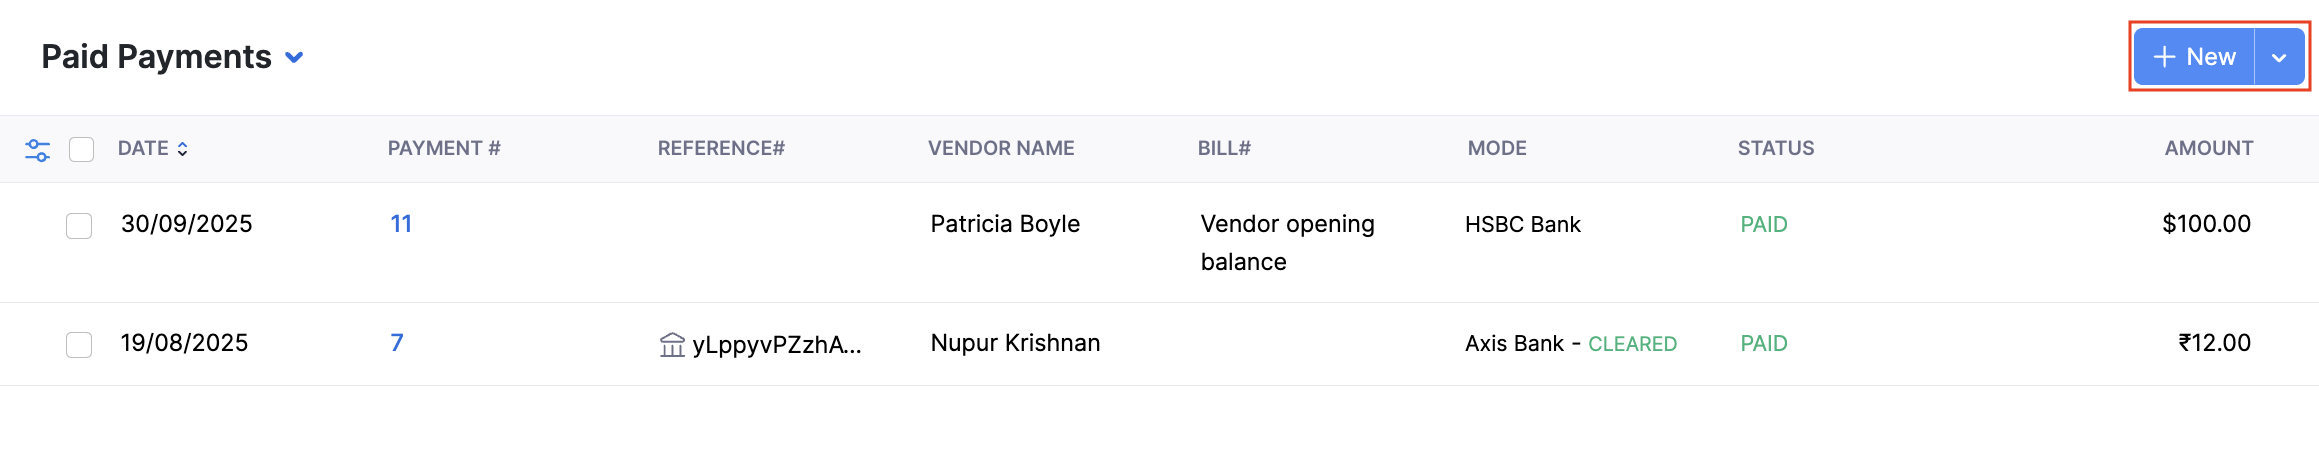Select vendor Patricia Boyle in the row
The width and height of the screenshot is (2319, 470).
[x=1005, y=224]
